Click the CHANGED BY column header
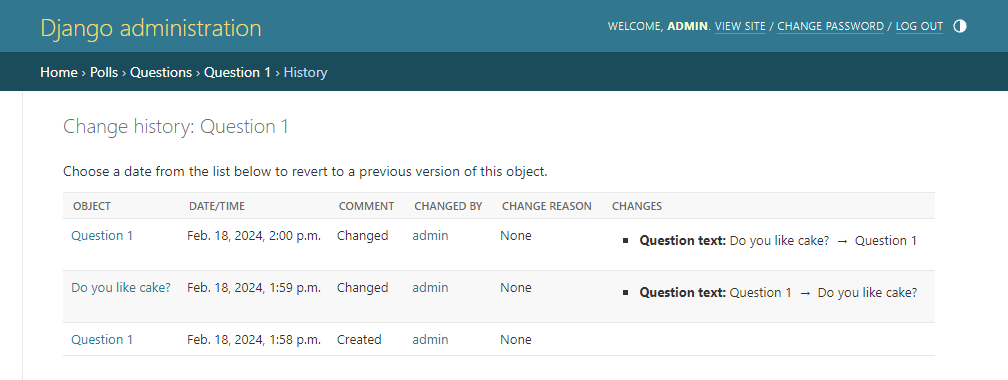 [x=448, y=206]
